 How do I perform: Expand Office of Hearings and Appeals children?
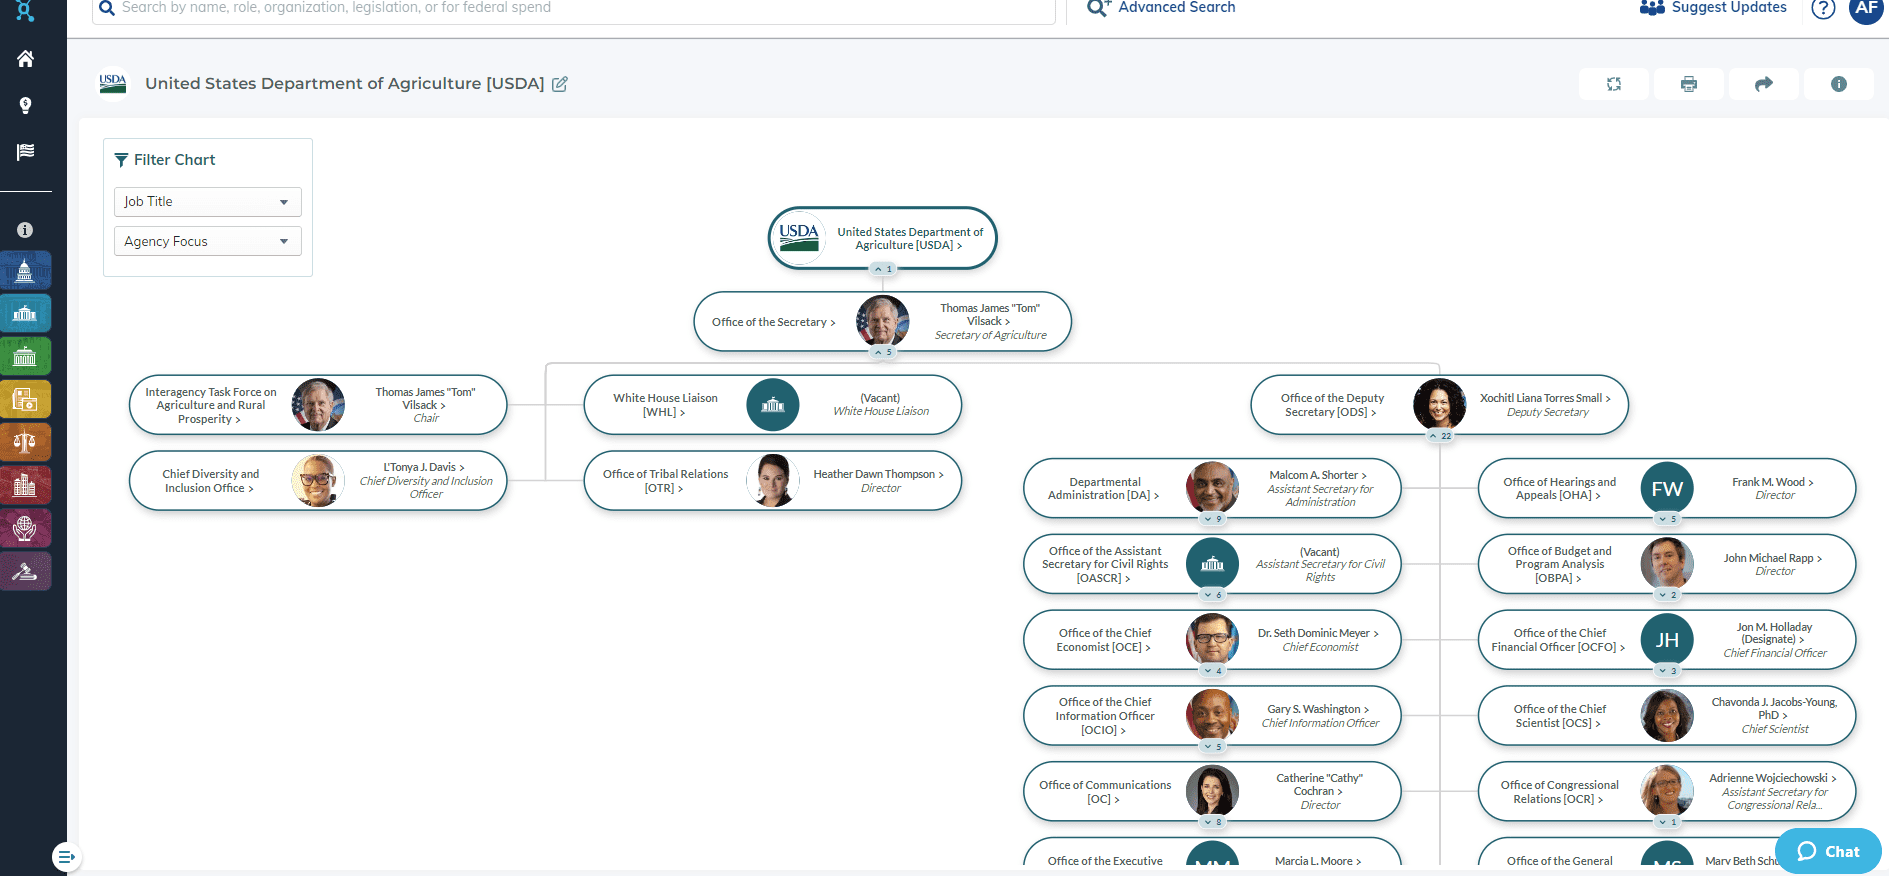(x=1667, y=519)
